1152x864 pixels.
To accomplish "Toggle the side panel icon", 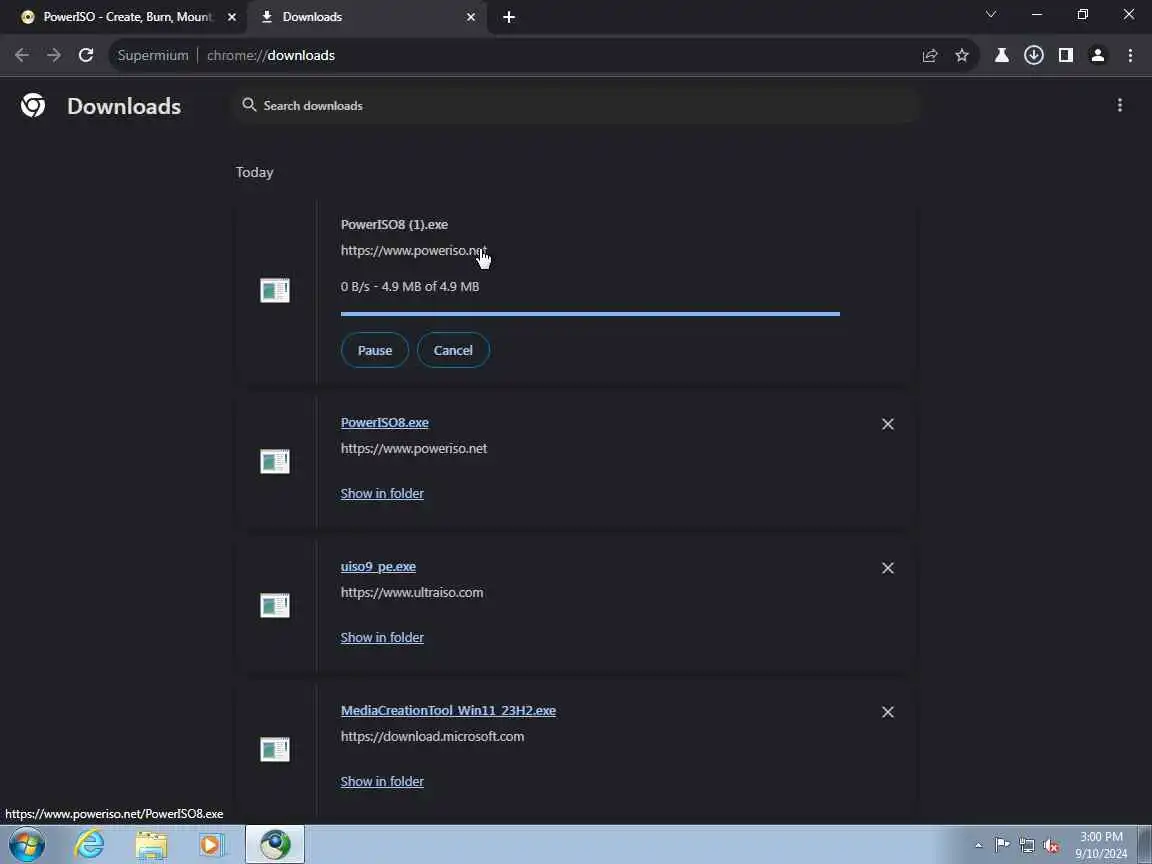I will point(1066,55).
